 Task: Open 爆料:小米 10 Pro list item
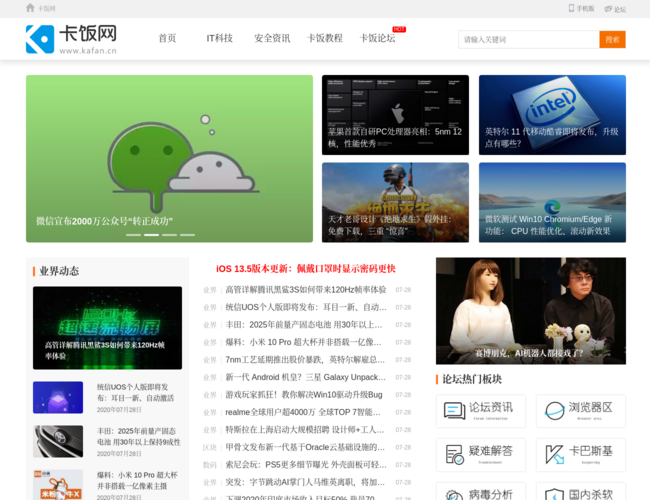303,342
